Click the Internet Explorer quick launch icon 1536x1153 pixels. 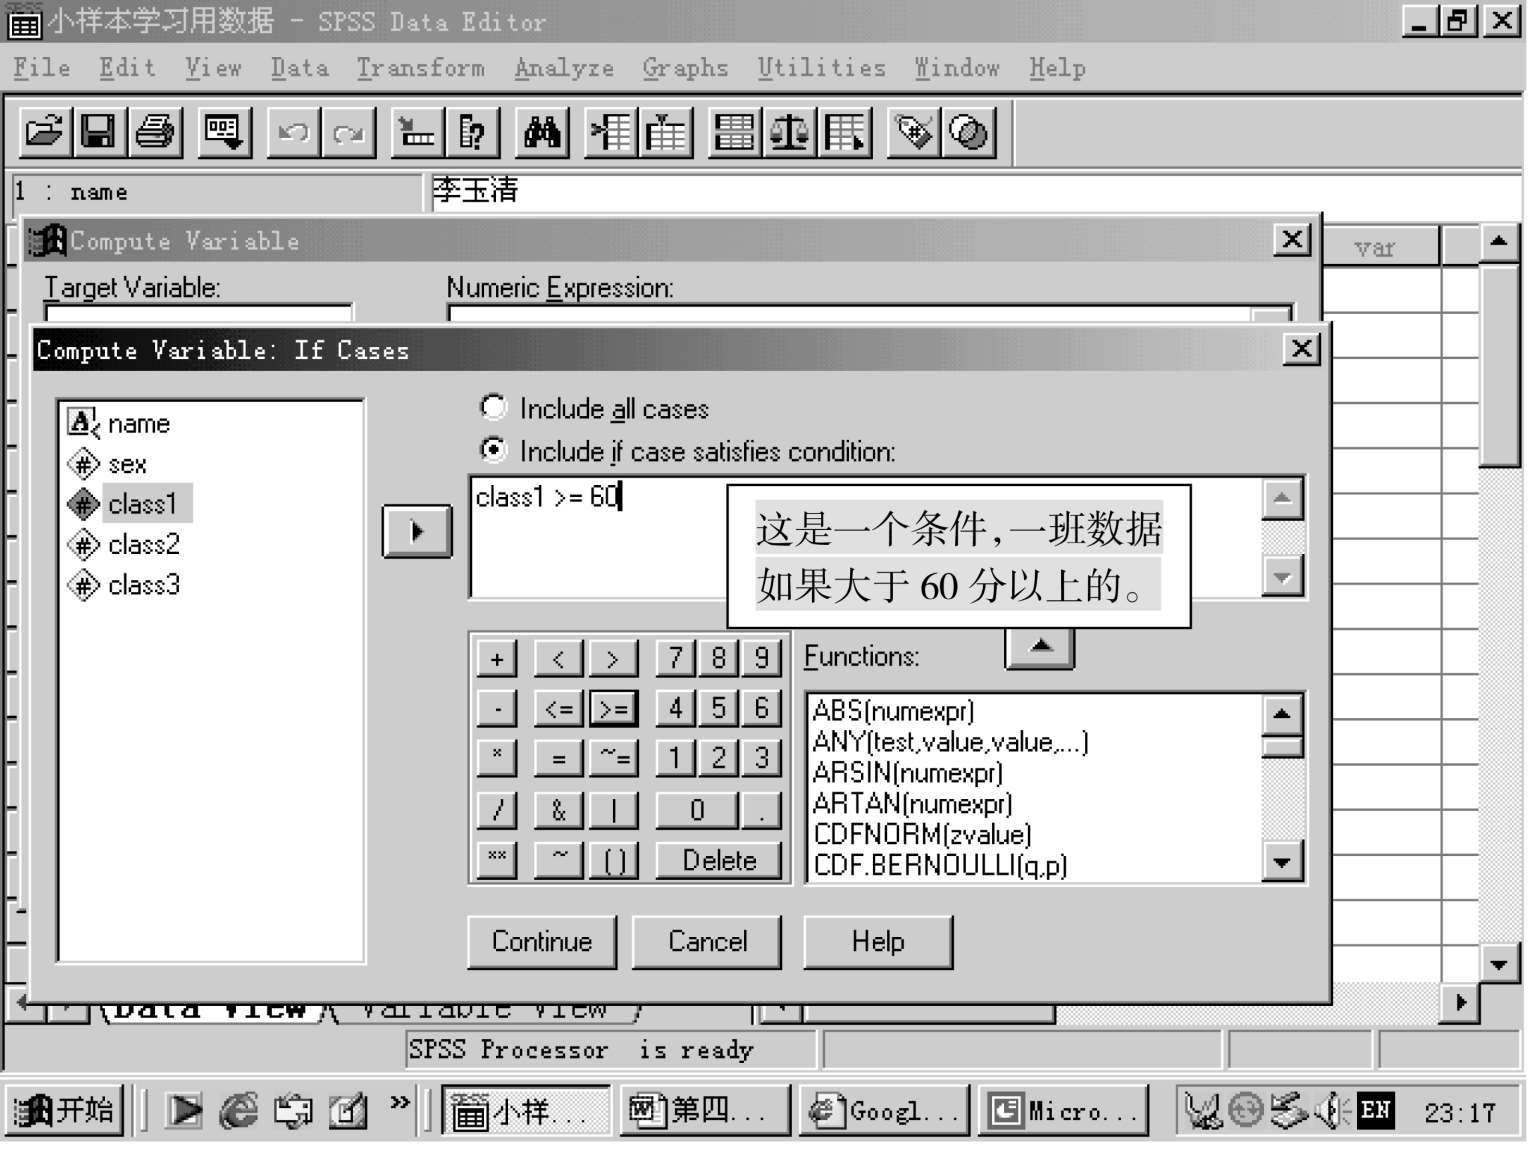point(239,1110)
